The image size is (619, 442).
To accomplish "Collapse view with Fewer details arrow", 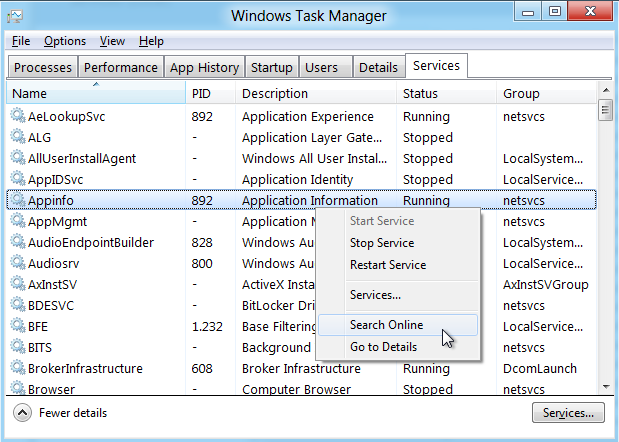I will 22,413.
